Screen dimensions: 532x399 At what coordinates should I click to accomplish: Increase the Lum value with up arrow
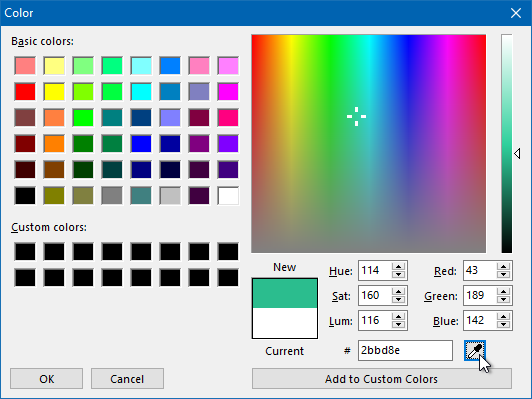pos(398,317)
